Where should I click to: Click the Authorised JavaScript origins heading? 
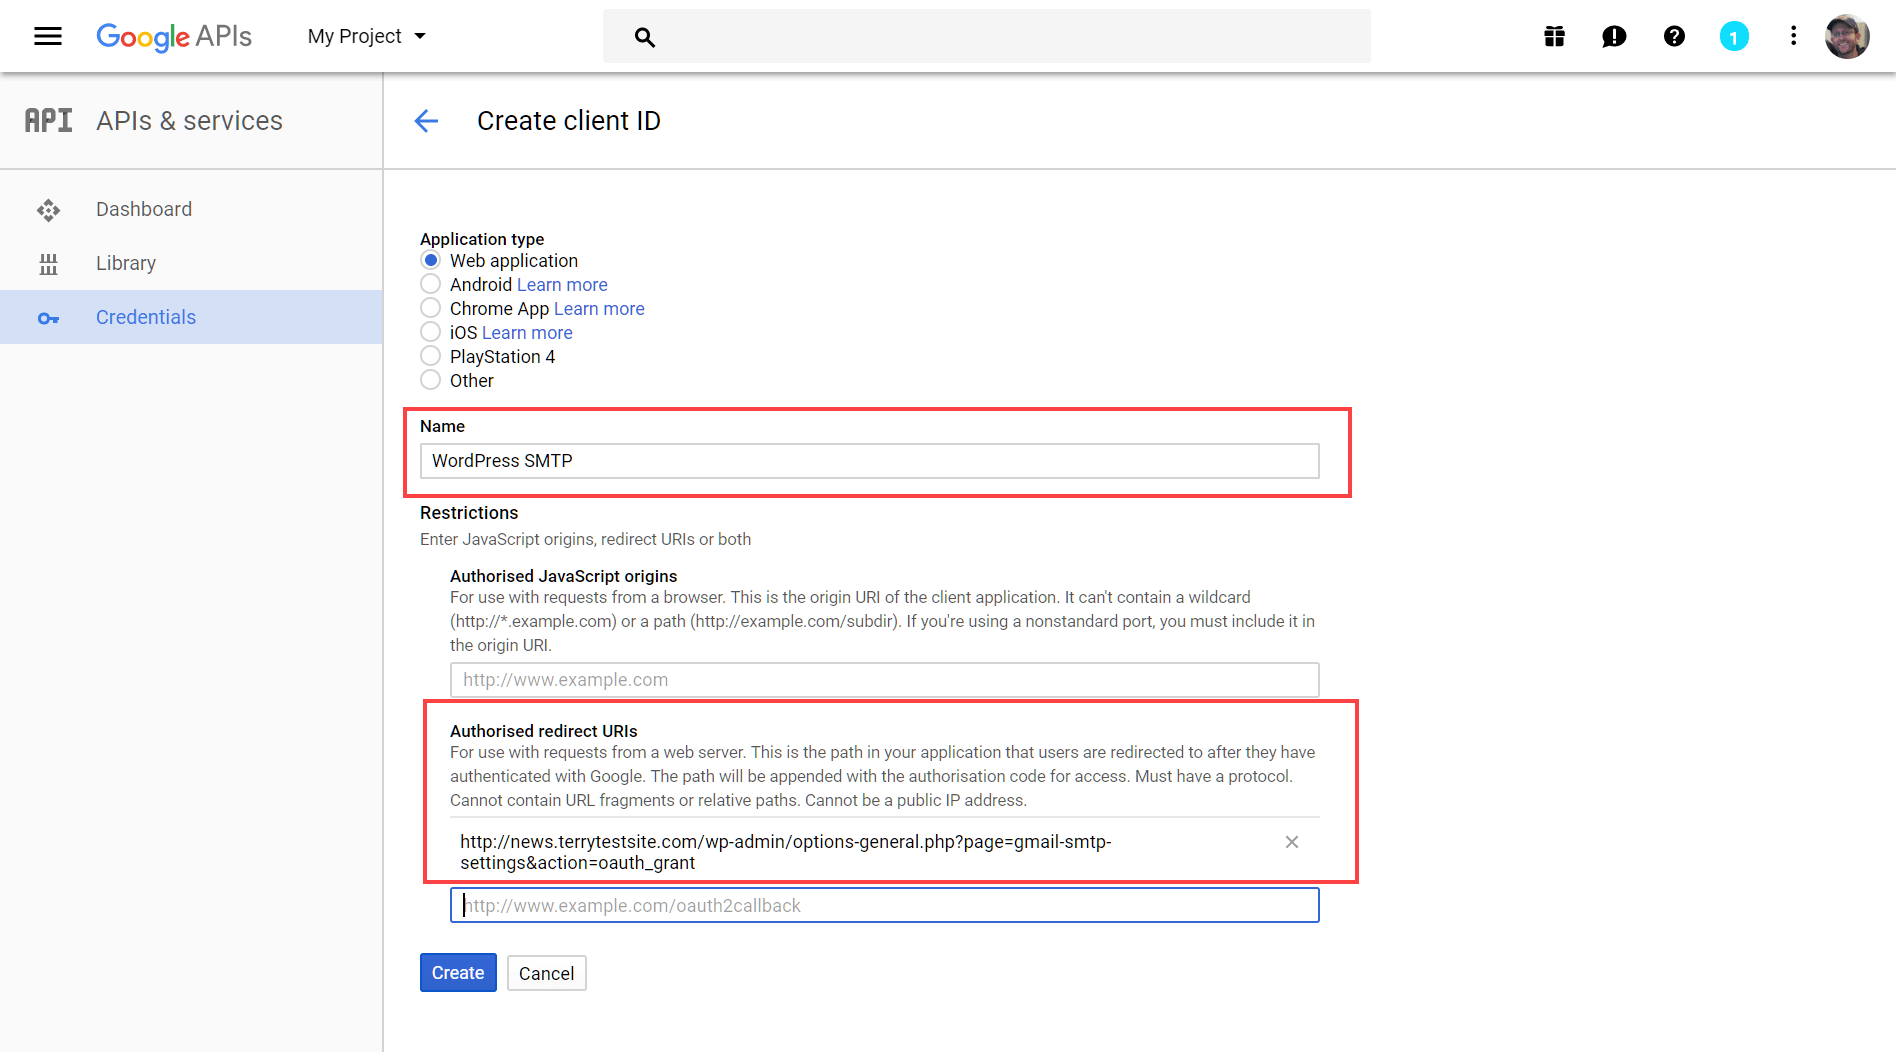click(x=564, y=576)
